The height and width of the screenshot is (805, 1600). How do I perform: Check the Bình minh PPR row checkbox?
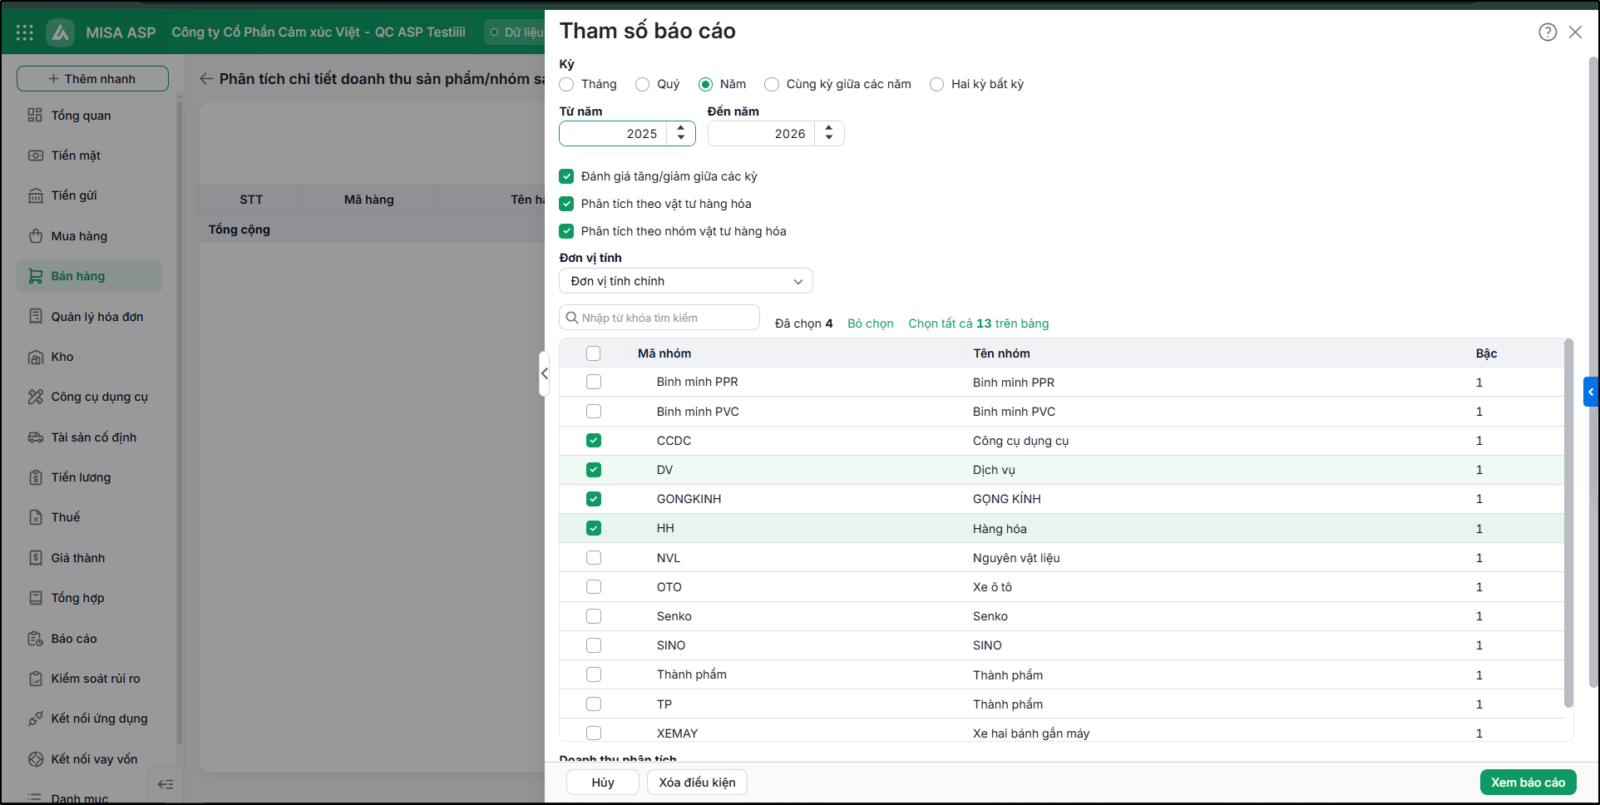pos(594,382)
